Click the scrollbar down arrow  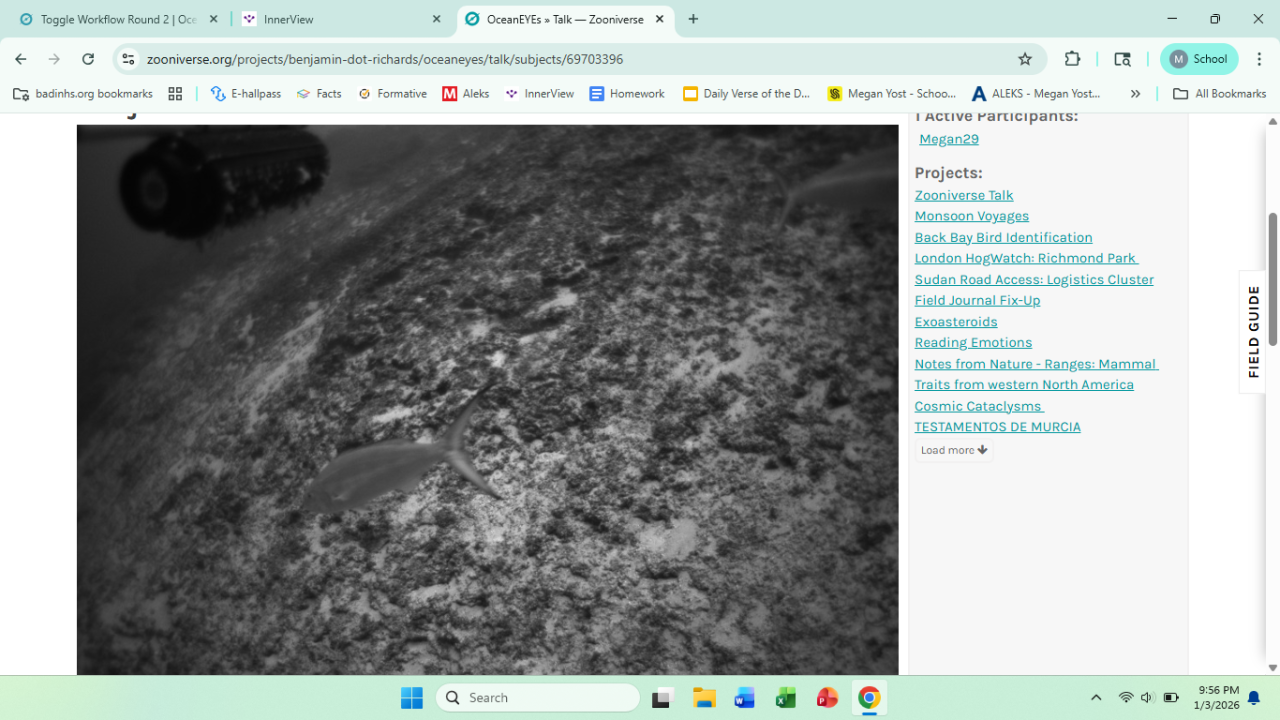pyautogui.click(x=1273, y=667)
